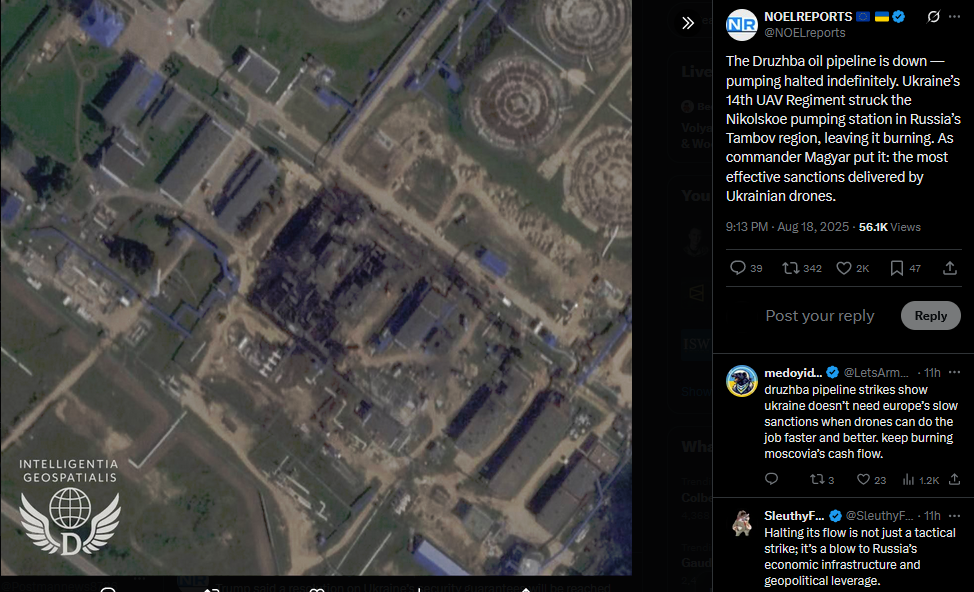Viewport: 974px width, 592px height.
Task: Open more options on NOELREPORTS post
Action: (x=955, y=17)
